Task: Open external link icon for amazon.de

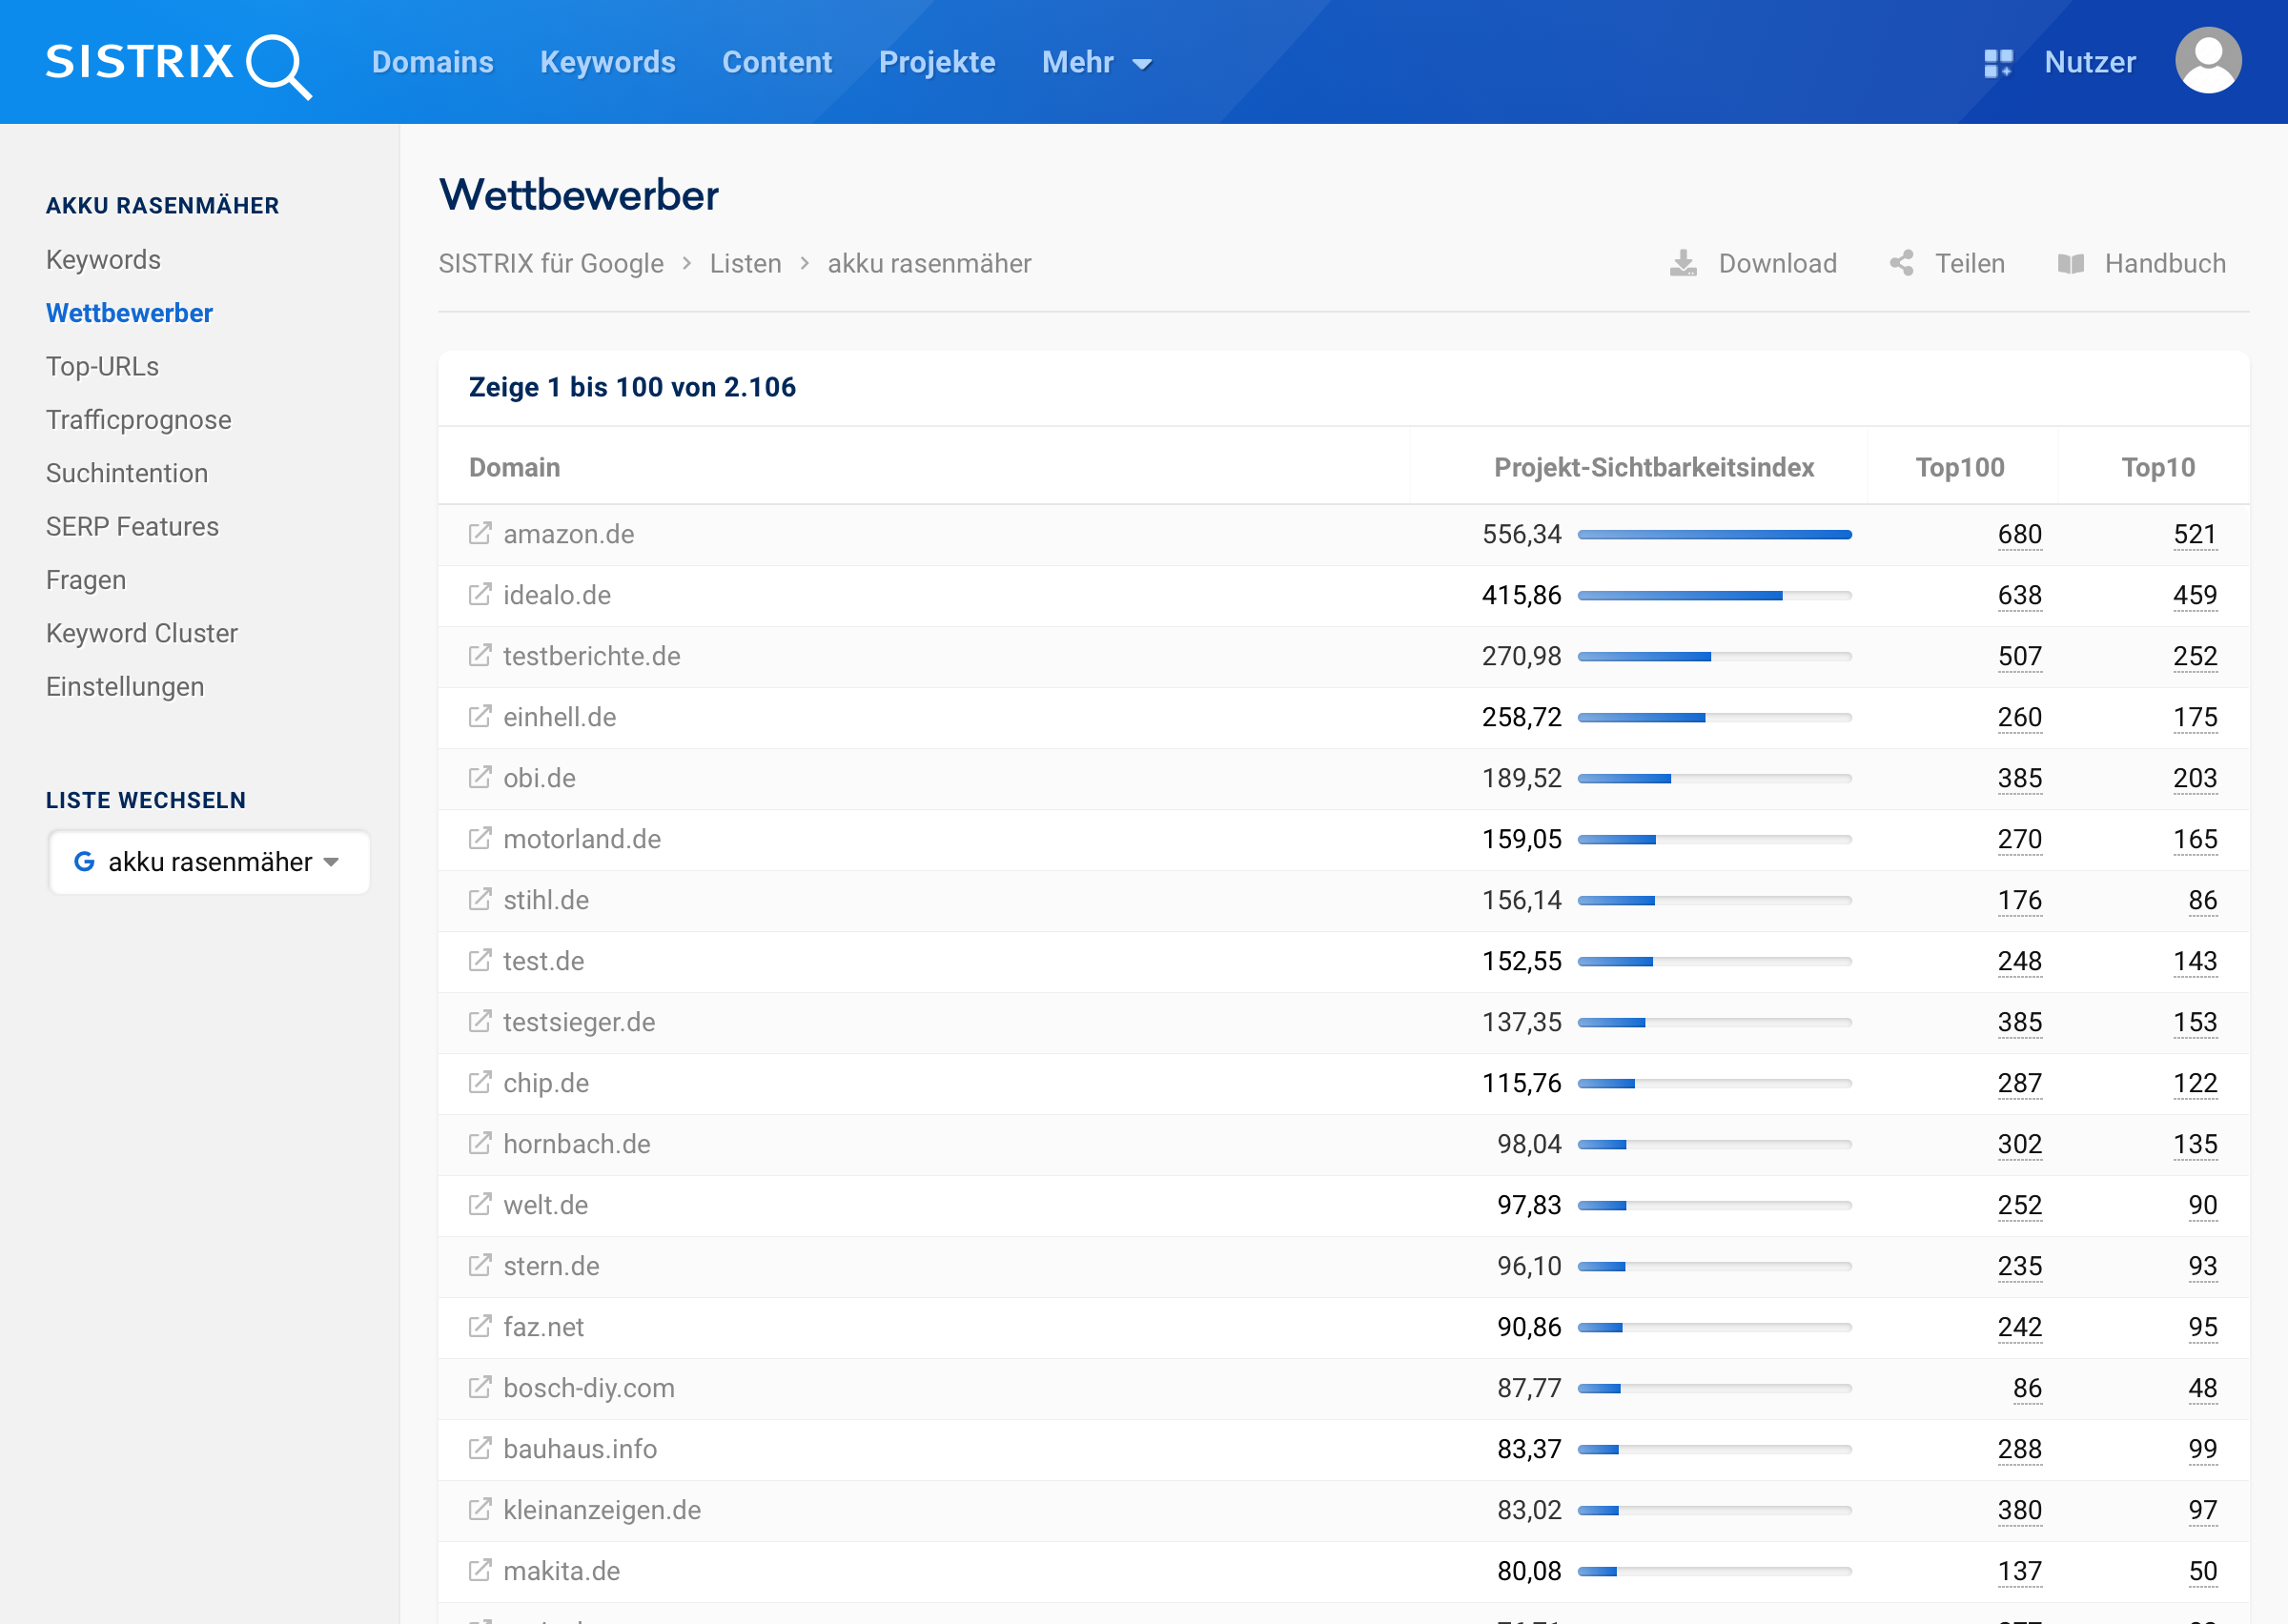Action: tap(480, 534)
